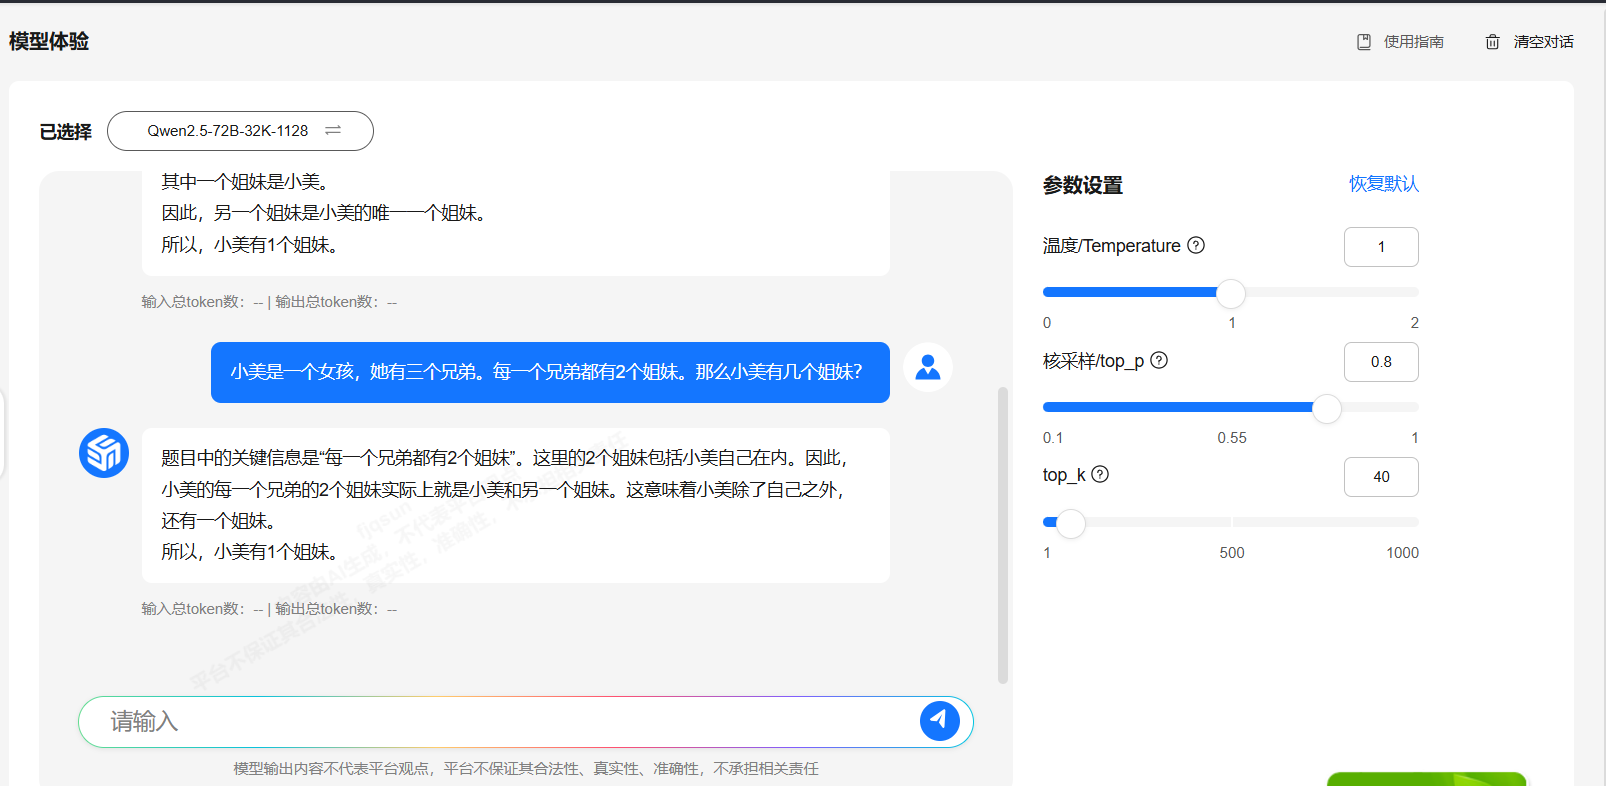1606x786 pixels.
Task: Click the Temperature slider handle
Action: (x=1231, y=293)
